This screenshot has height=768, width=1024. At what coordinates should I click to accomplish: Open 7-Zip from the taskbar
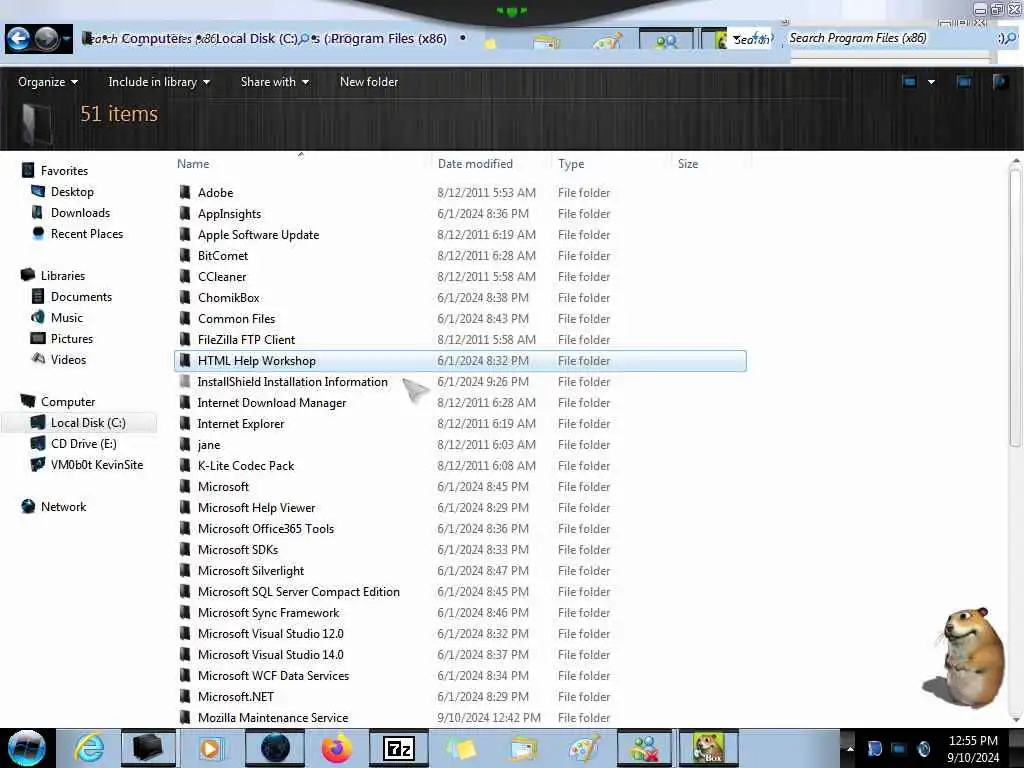pos(398,748)
